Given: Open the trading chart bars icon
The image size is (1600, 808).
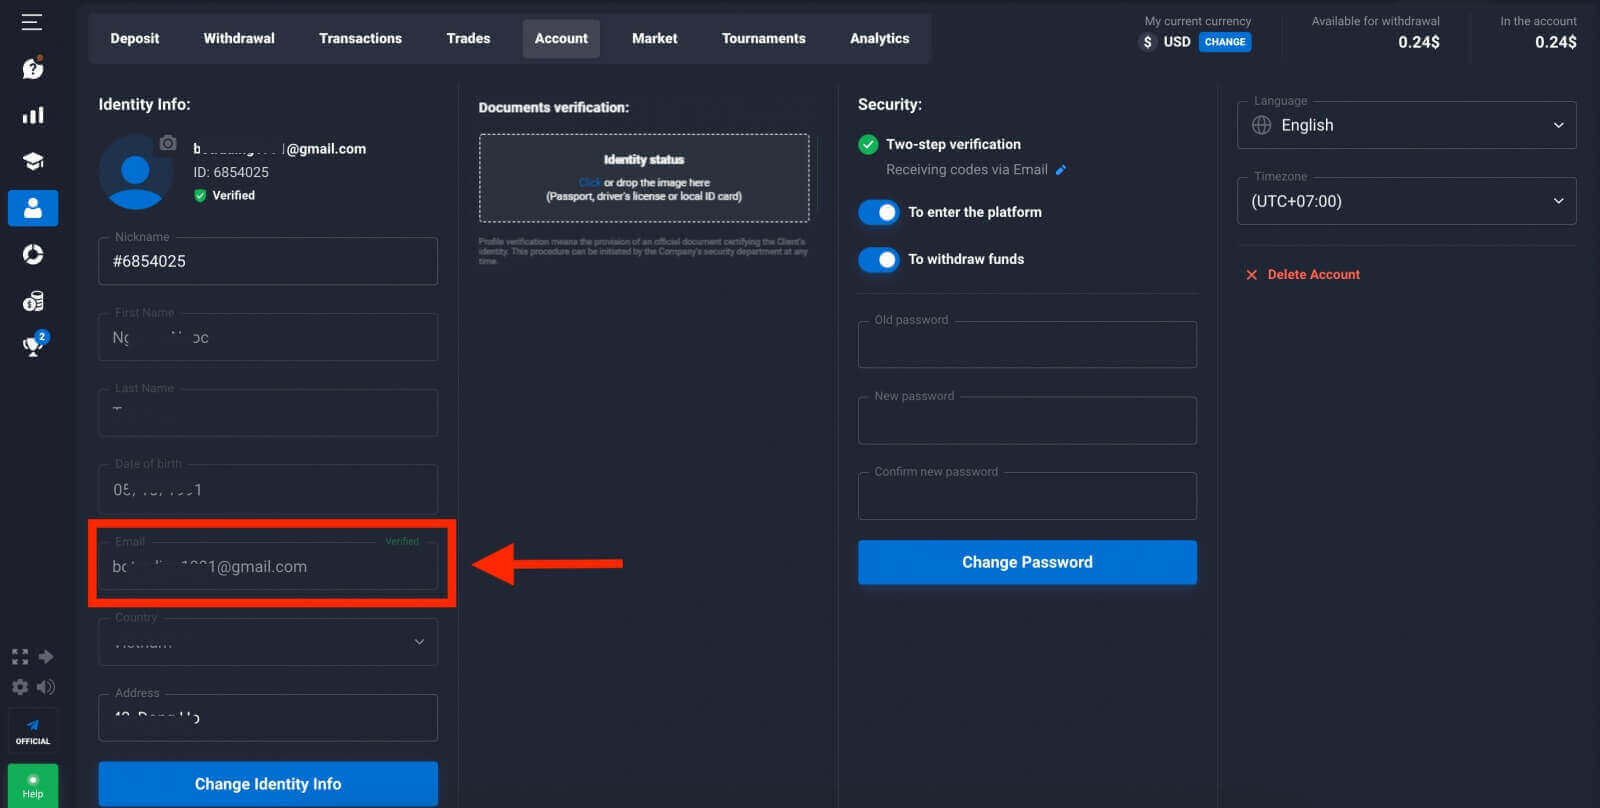Looking at the screenshot, I should point(32,115).
